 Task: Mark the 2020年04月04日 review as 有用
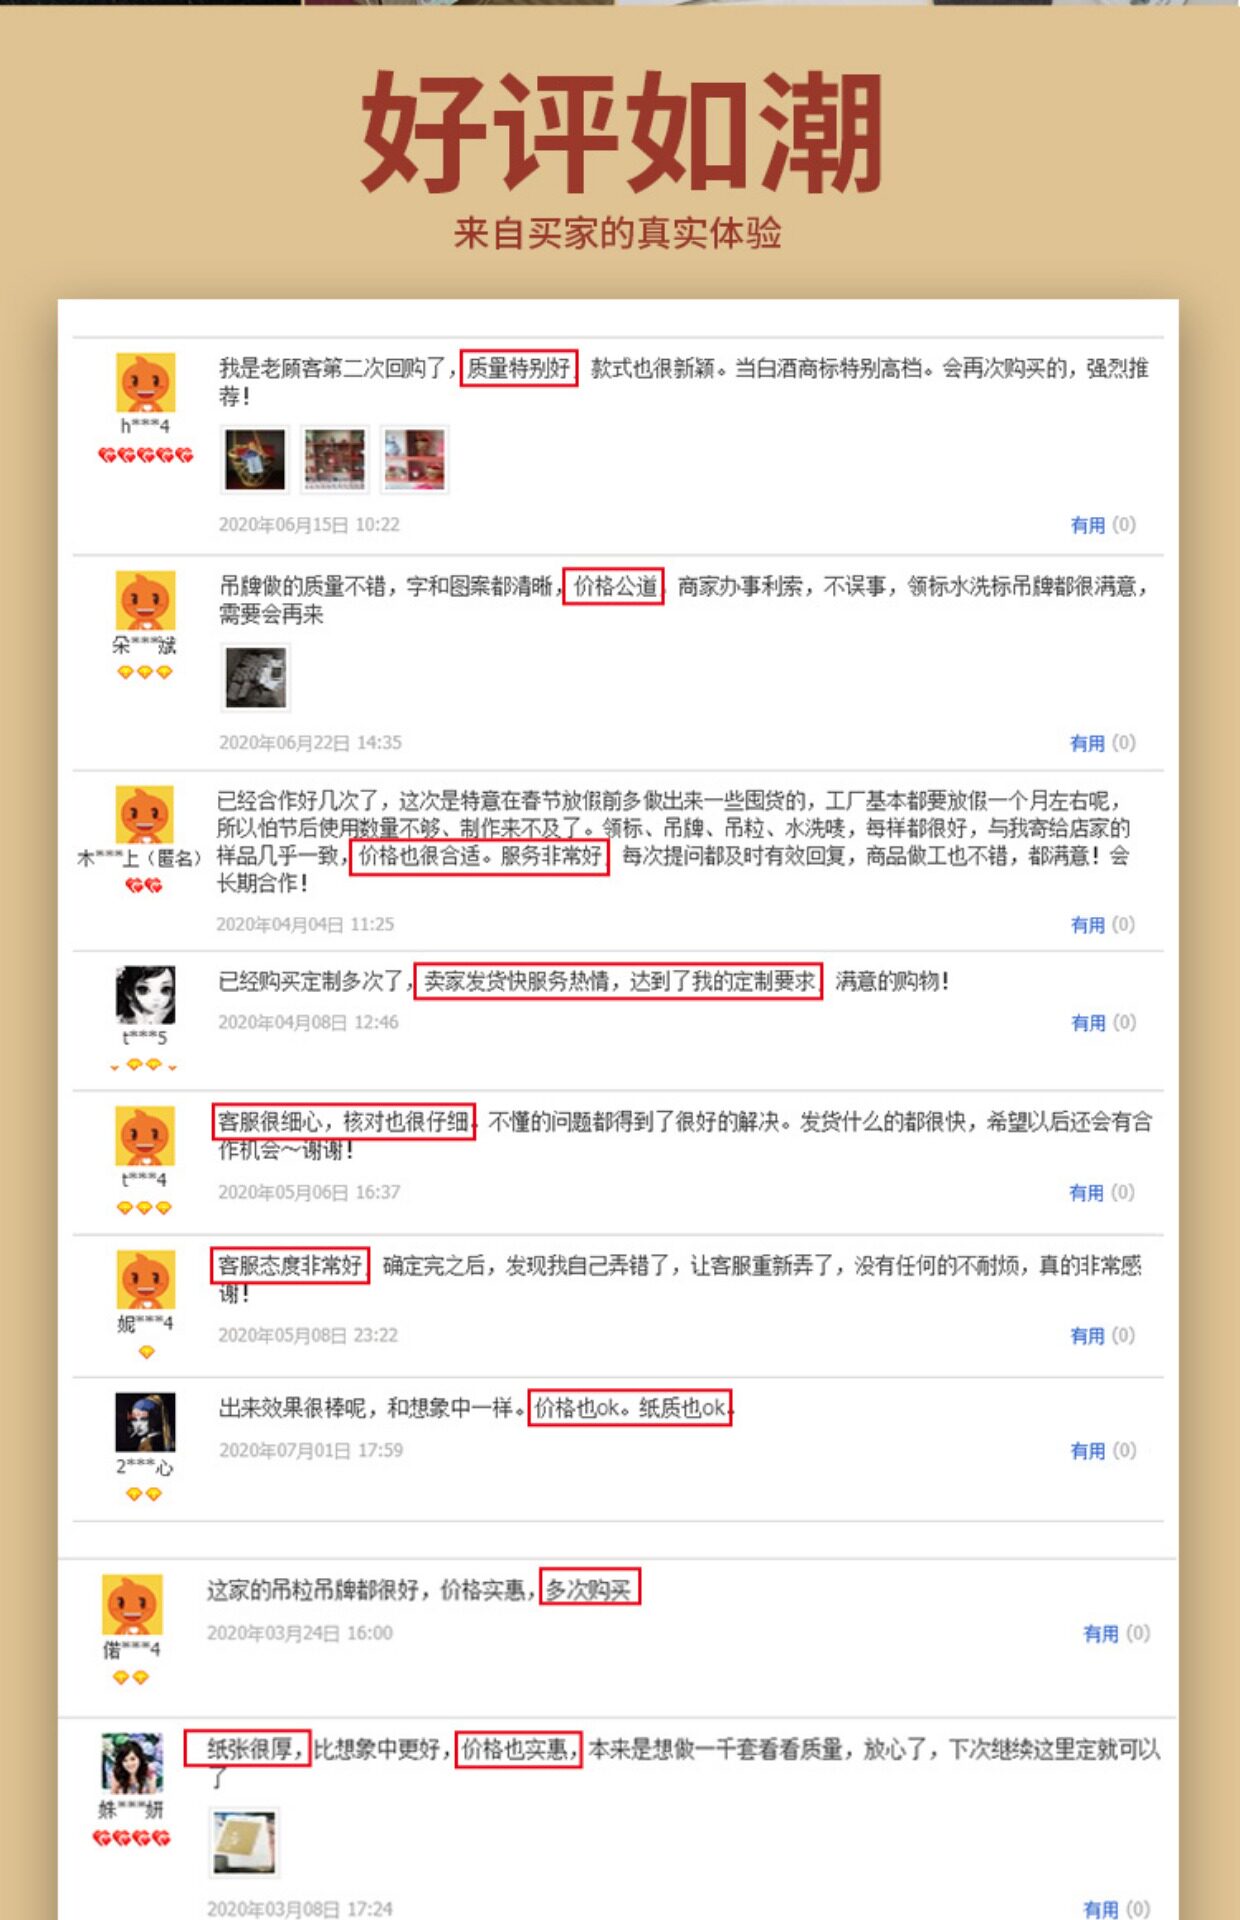(x=1088, y=925)
